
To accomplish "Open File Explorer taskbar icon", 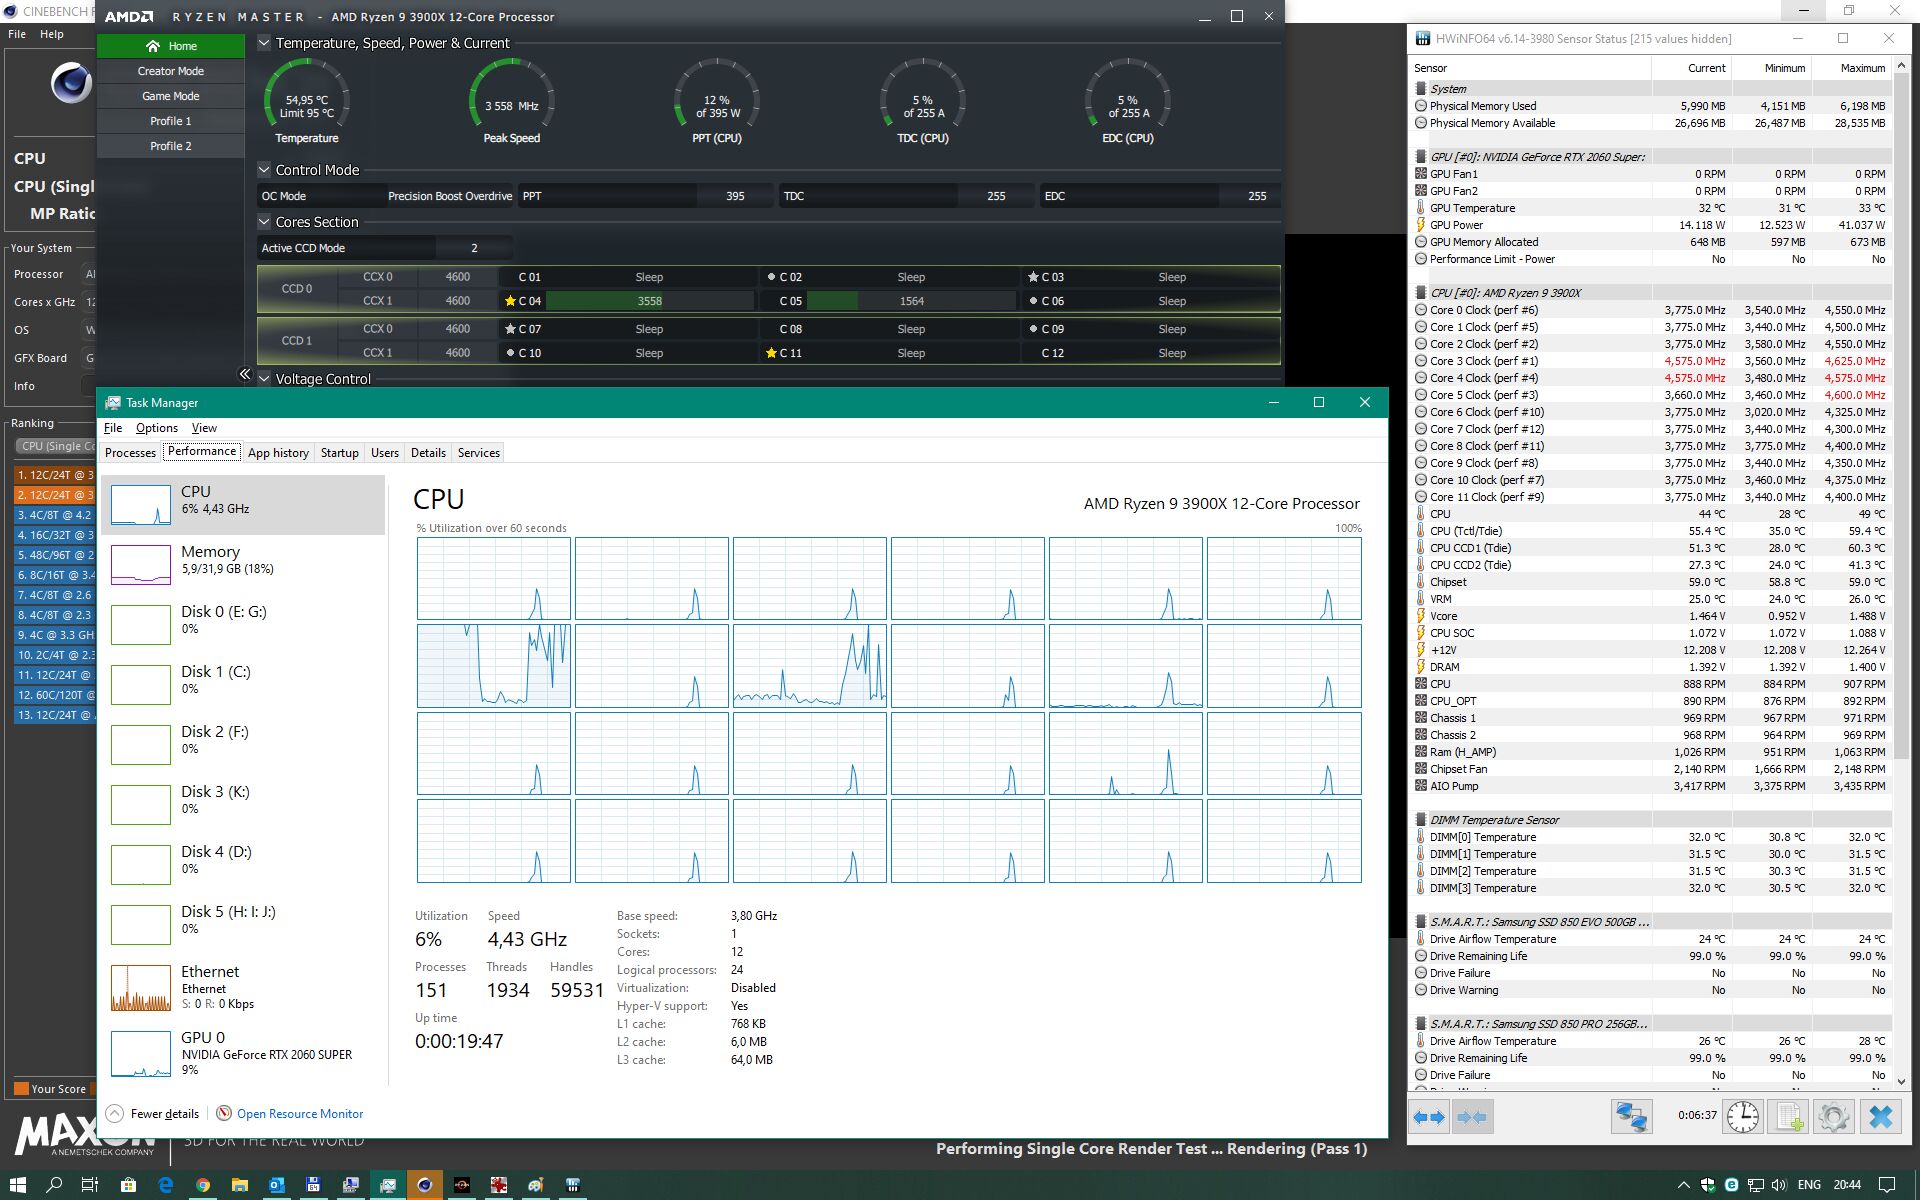I will click(x=240, y=1185).
